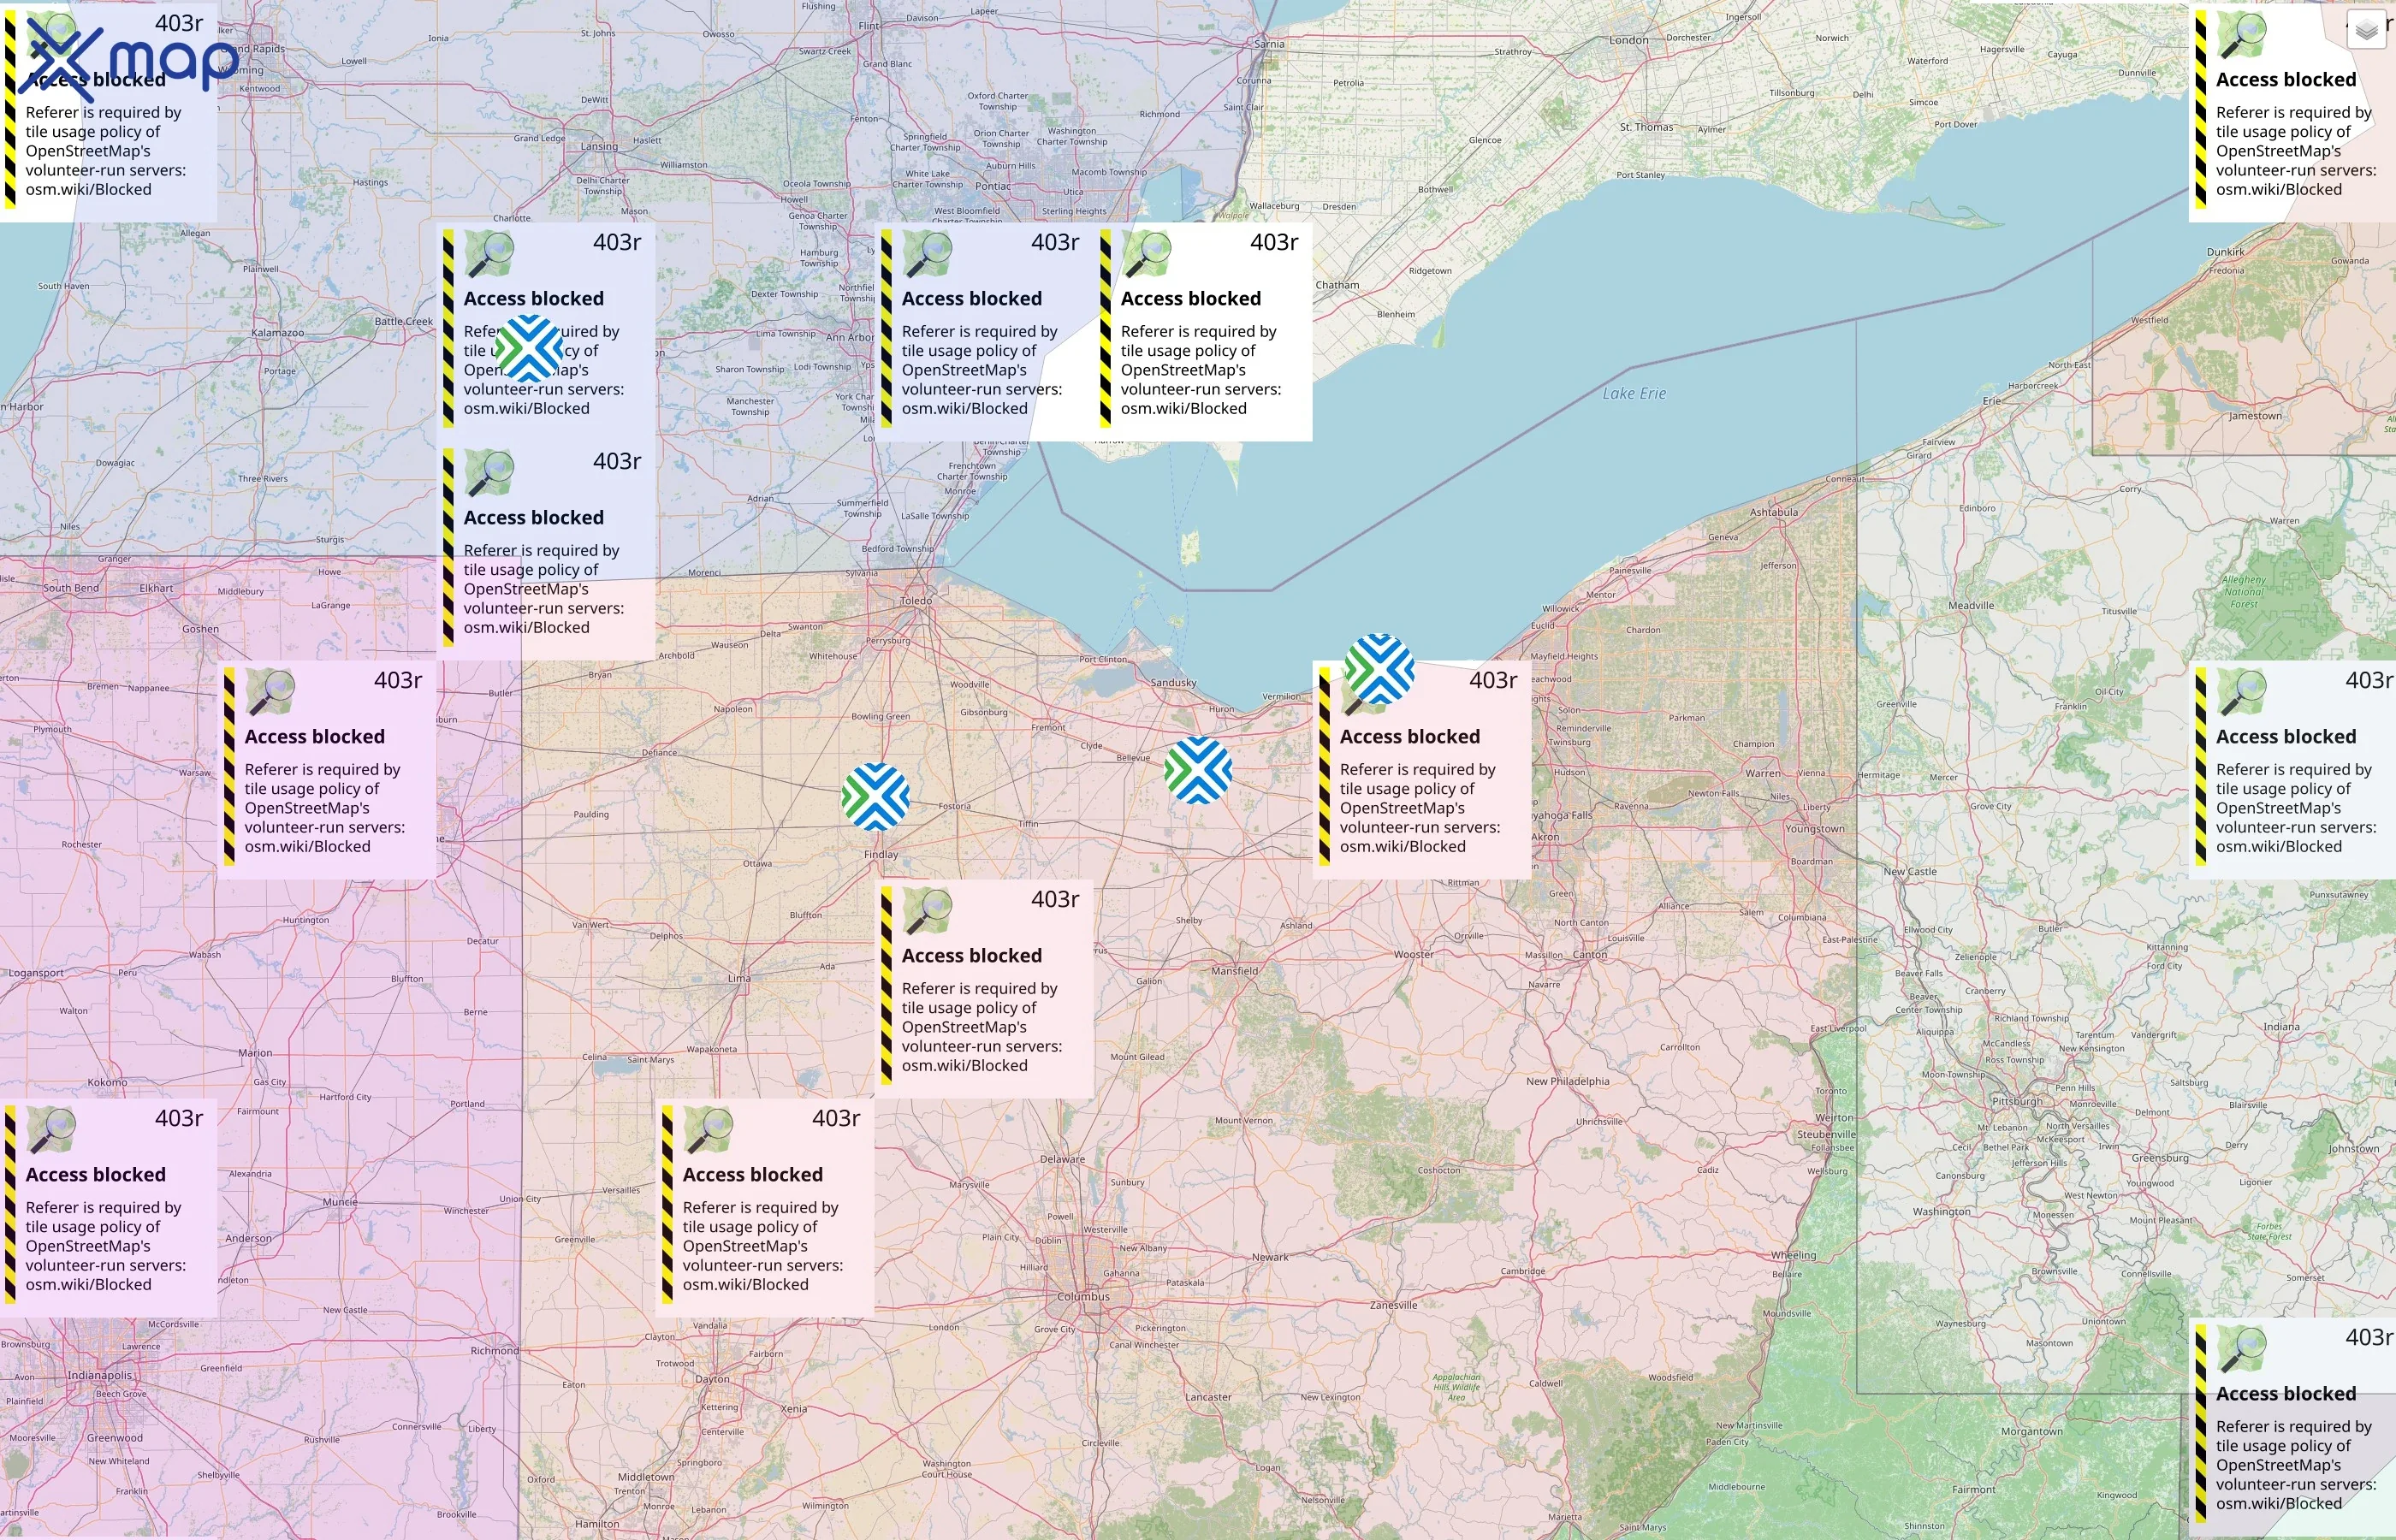Click the St. Thomas label
The height and width of the screenshot is (1540, 2396).
(x=1646, y=127)
